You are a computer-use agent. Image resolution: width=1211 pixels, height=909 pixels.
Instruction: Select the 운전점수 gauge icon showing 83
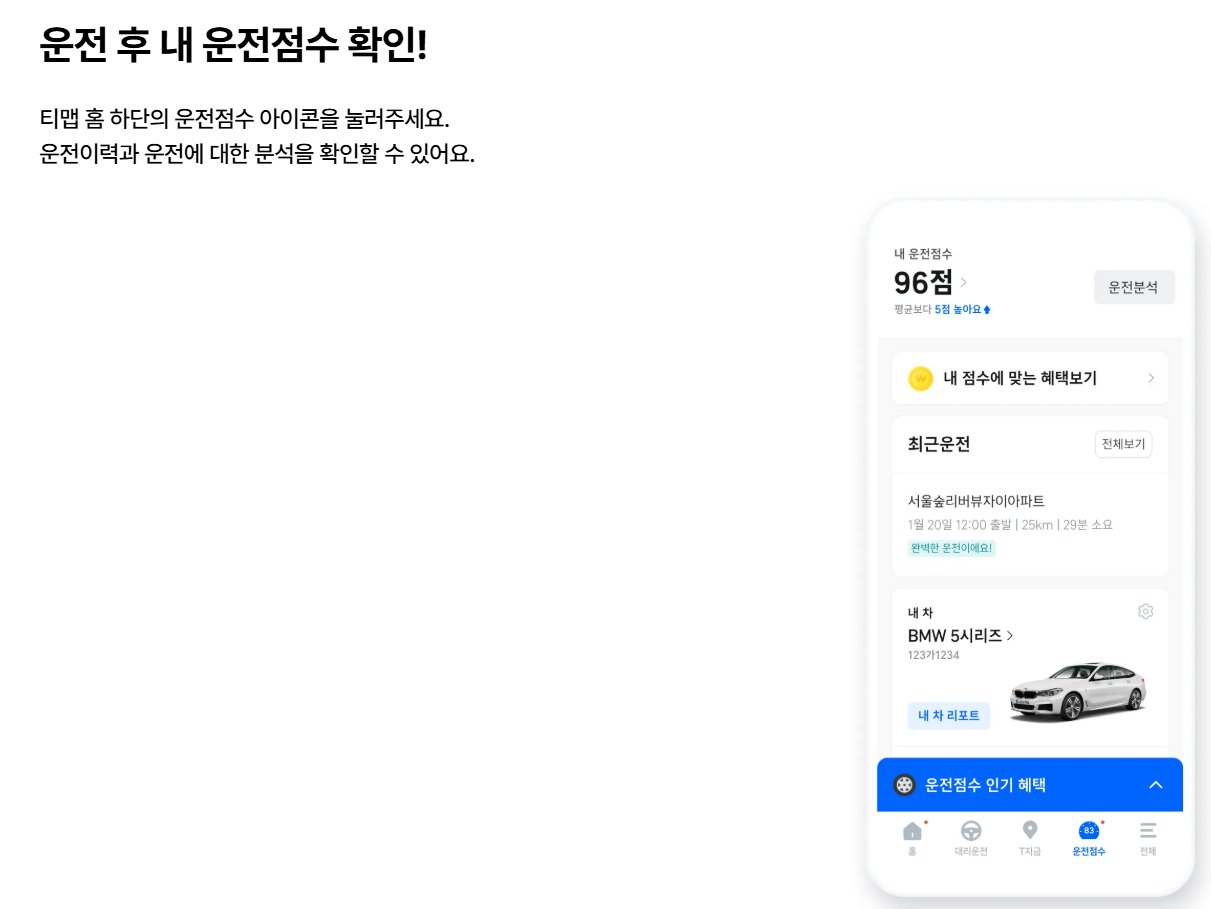(x=1087, y=830)
